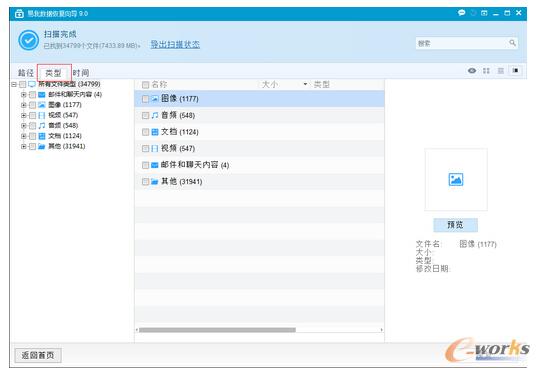Click the search magnifier icon

(x=512, y=43)
